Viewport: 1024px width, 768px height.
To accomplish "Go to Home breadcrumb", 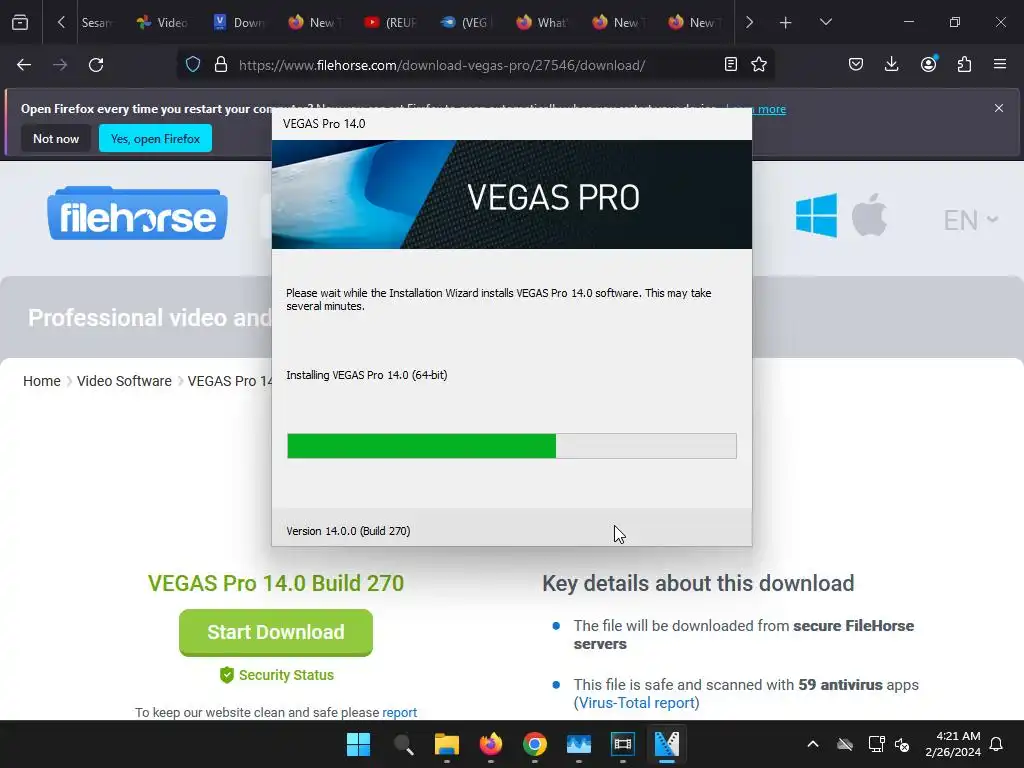I will pos(42,381).
